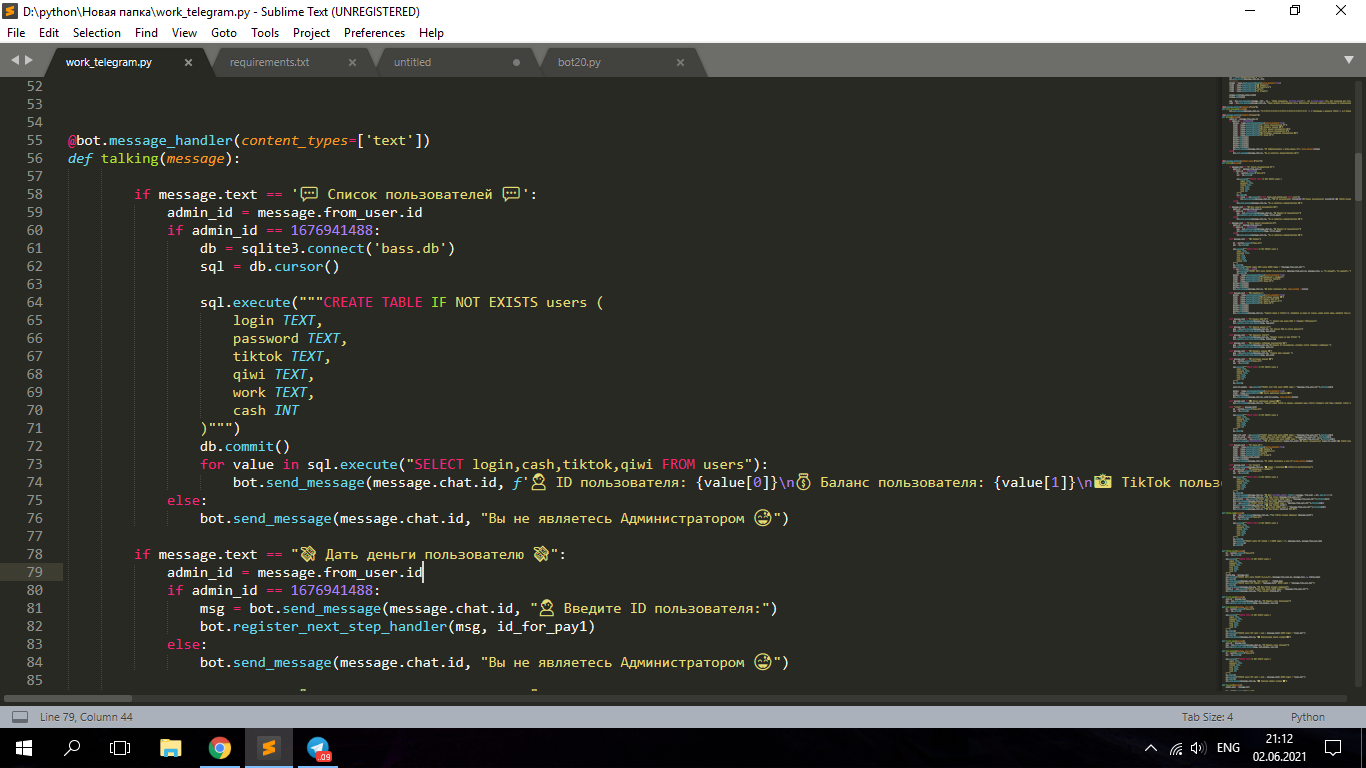Open the File menu

[x=16, y=32]
